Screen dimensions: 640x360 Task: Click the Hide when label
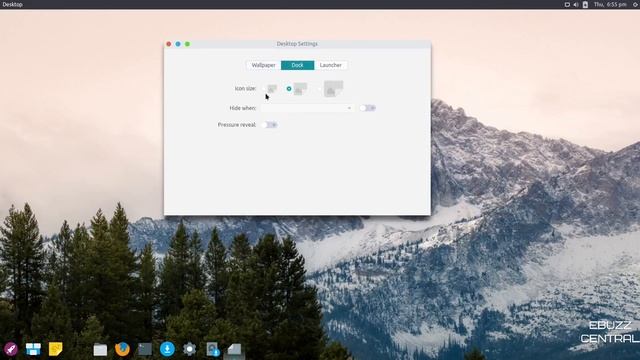click(242, 108)
